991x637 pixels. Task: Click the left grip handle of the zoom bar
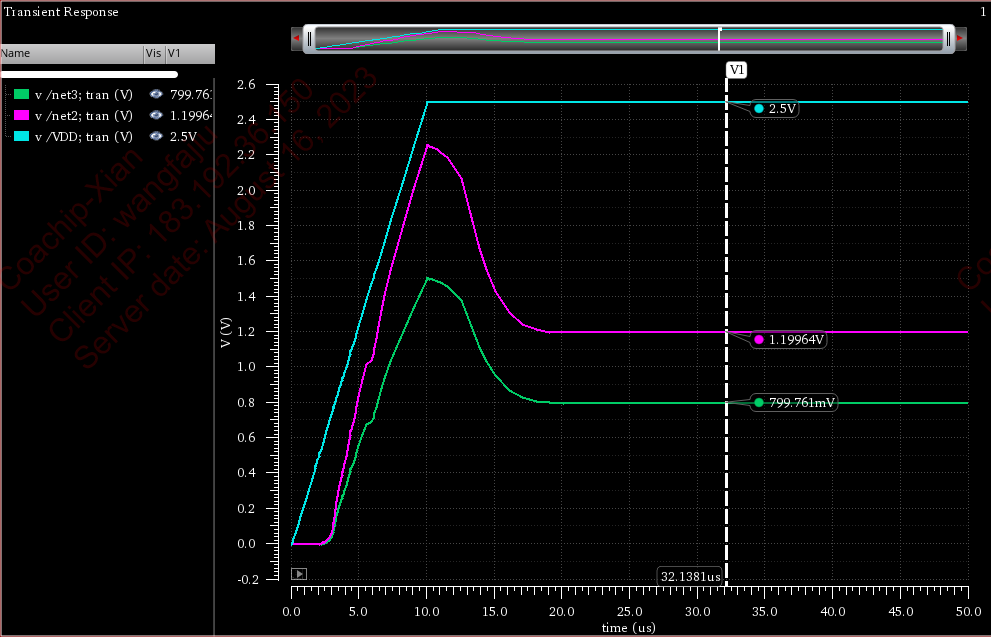tap(310, 39)
